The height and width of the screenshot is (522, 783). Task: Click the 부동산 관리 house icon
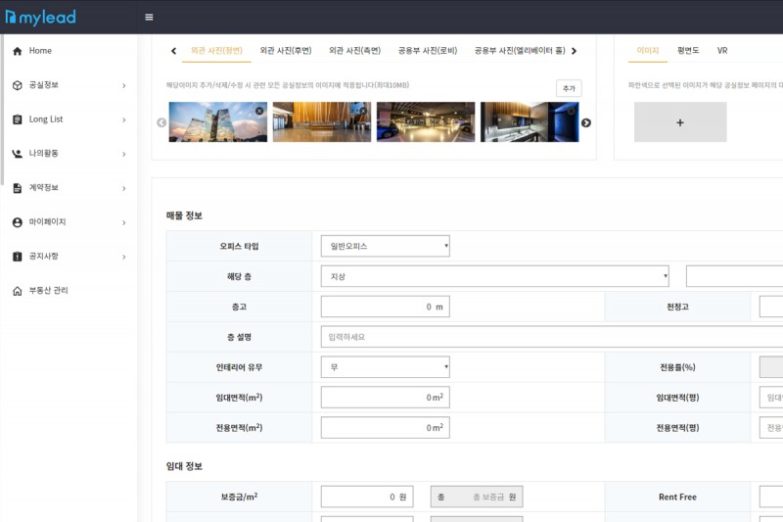coord(17,291)
